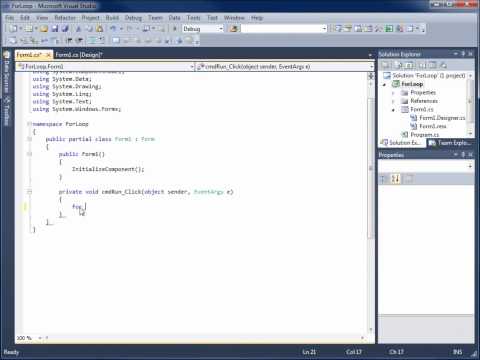Select Form1.resx in Solution Explorer

tap(432, 126)
